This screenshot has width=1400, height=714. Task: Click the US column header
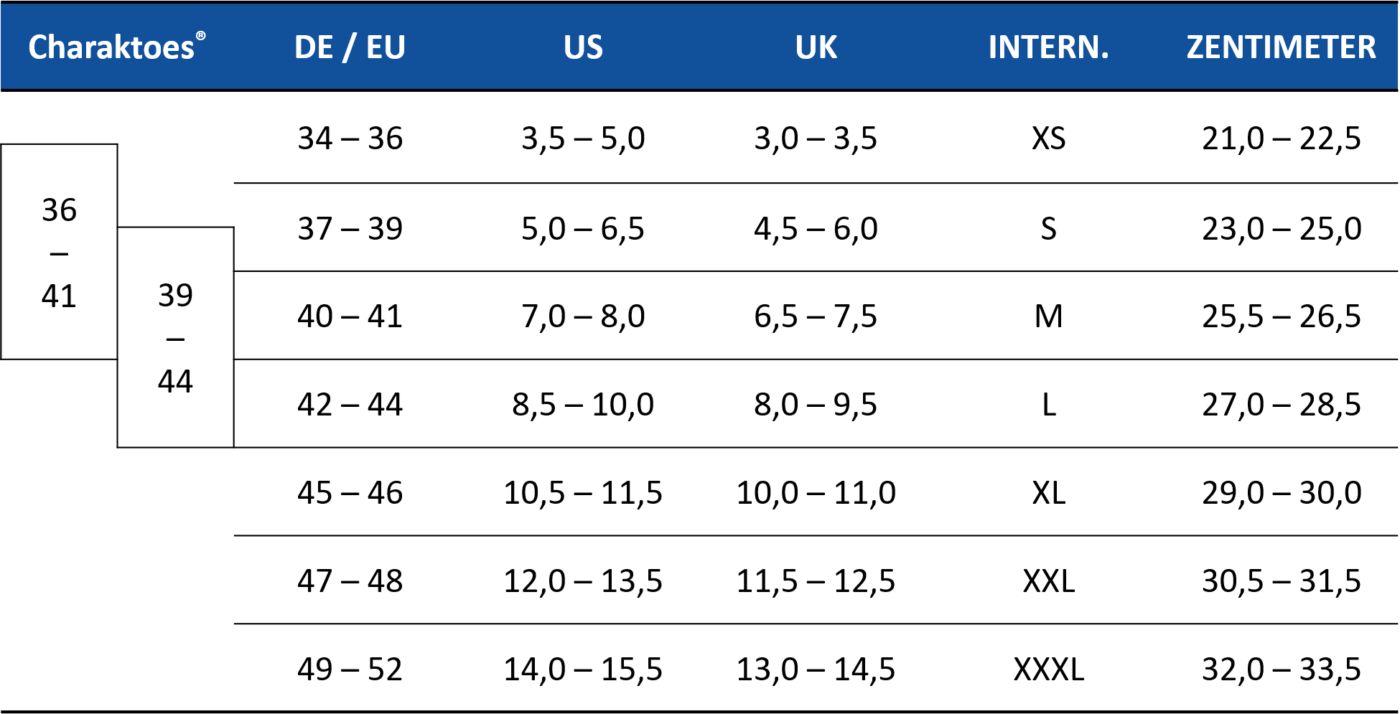tap(583, 47)
